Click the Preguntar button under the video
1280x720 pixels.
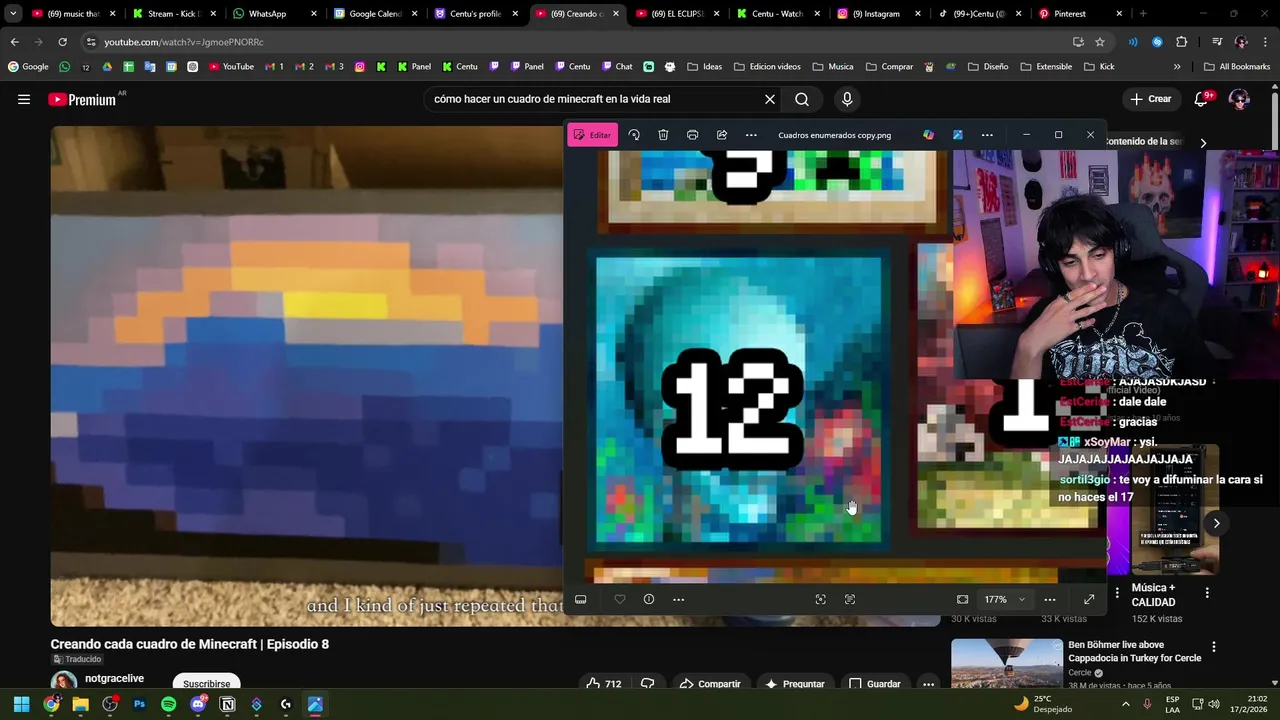795,684
